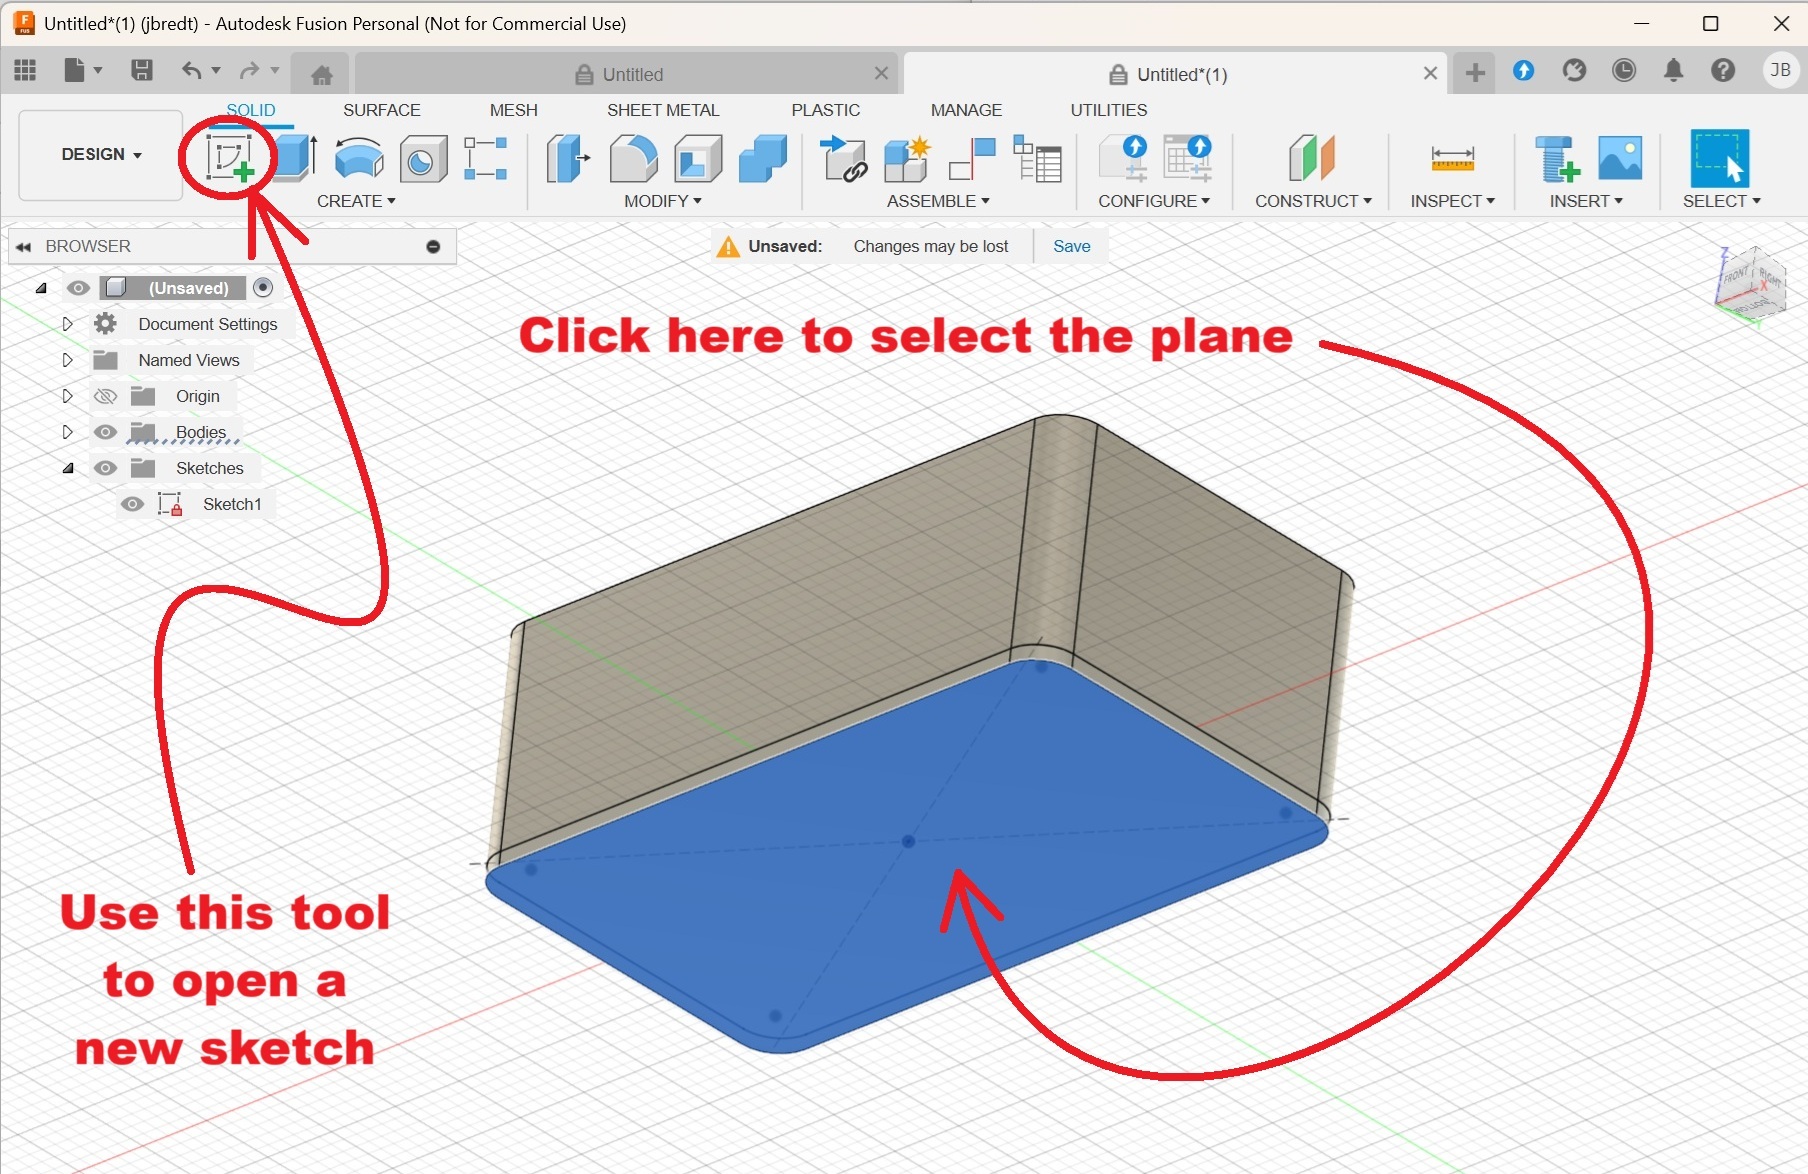This screenshot has width=1808, height=1174.
Task: Collapse the Sketches folder
Action: click(x=67, y=468)
